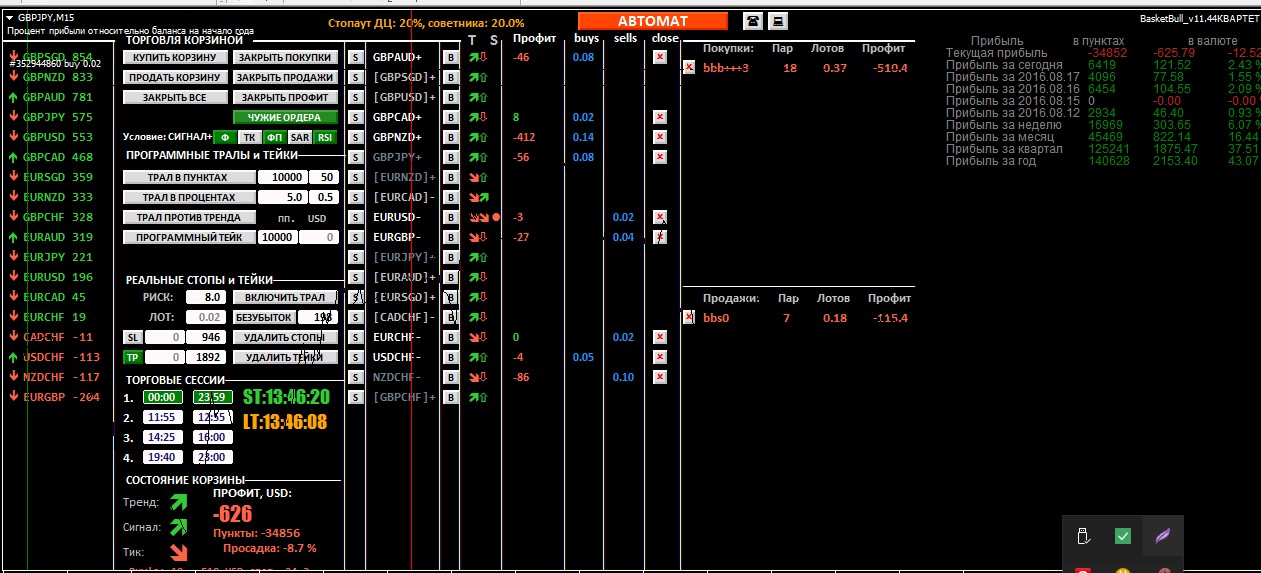
Task: Switch the АВТОМАТ mode button
Action: point(652,21)
